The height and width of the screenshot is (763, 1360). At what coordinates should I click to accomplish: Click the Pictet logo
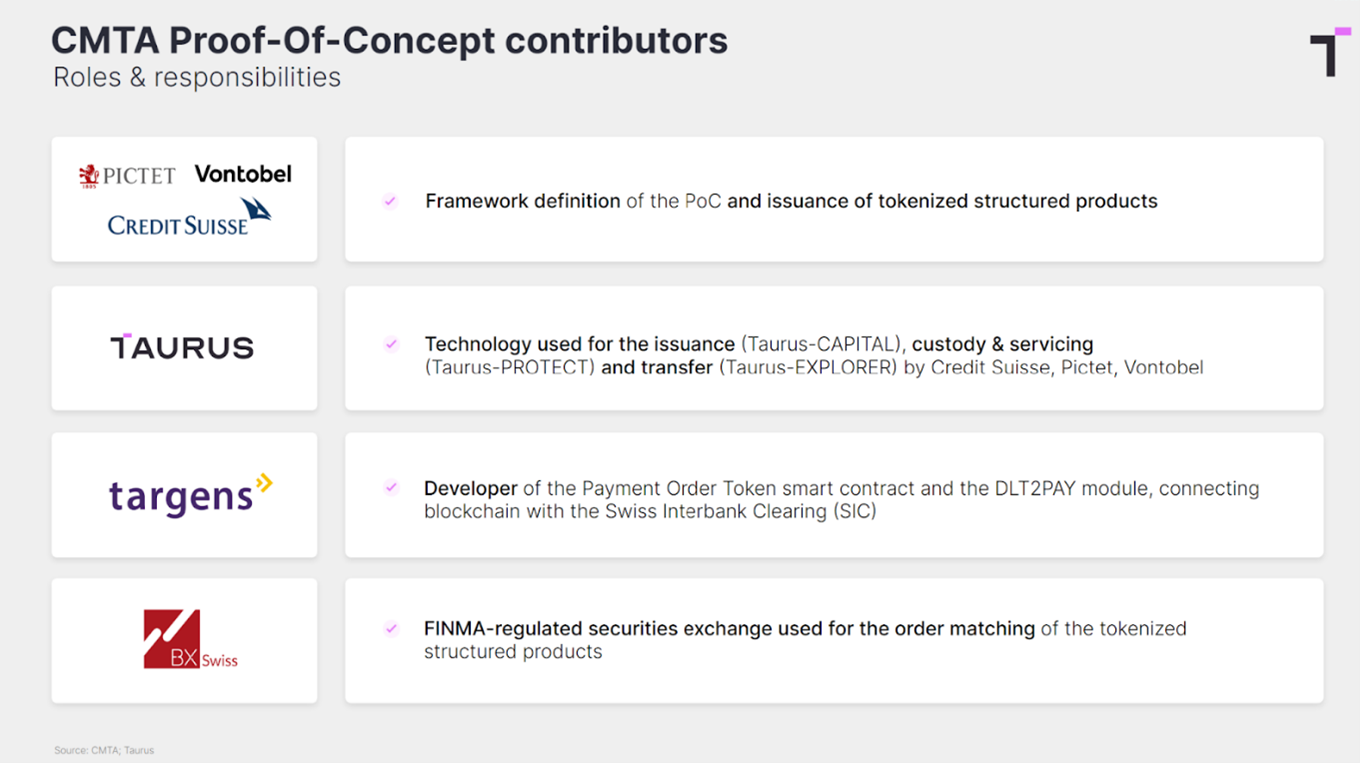[x=127, y=176]
